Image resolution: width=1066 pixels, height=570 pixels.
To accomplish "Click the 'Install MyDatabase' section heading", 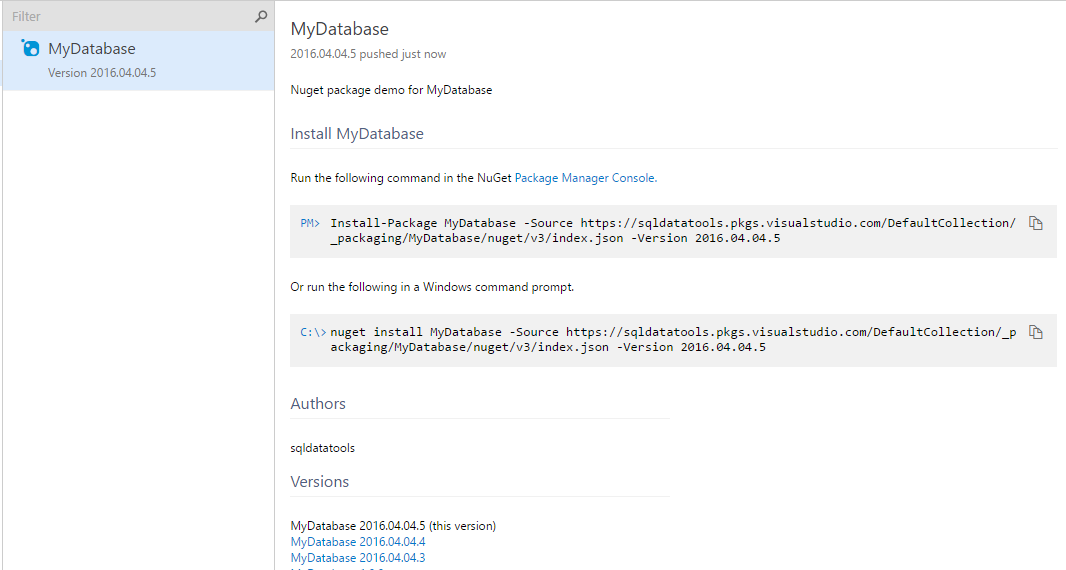I will [x=357, y=133].
